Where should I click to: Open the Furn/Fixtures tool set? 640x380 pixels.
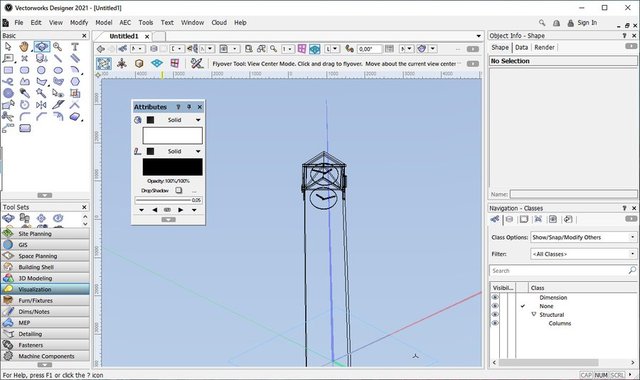pyautogui.click(x=45, y=300)
